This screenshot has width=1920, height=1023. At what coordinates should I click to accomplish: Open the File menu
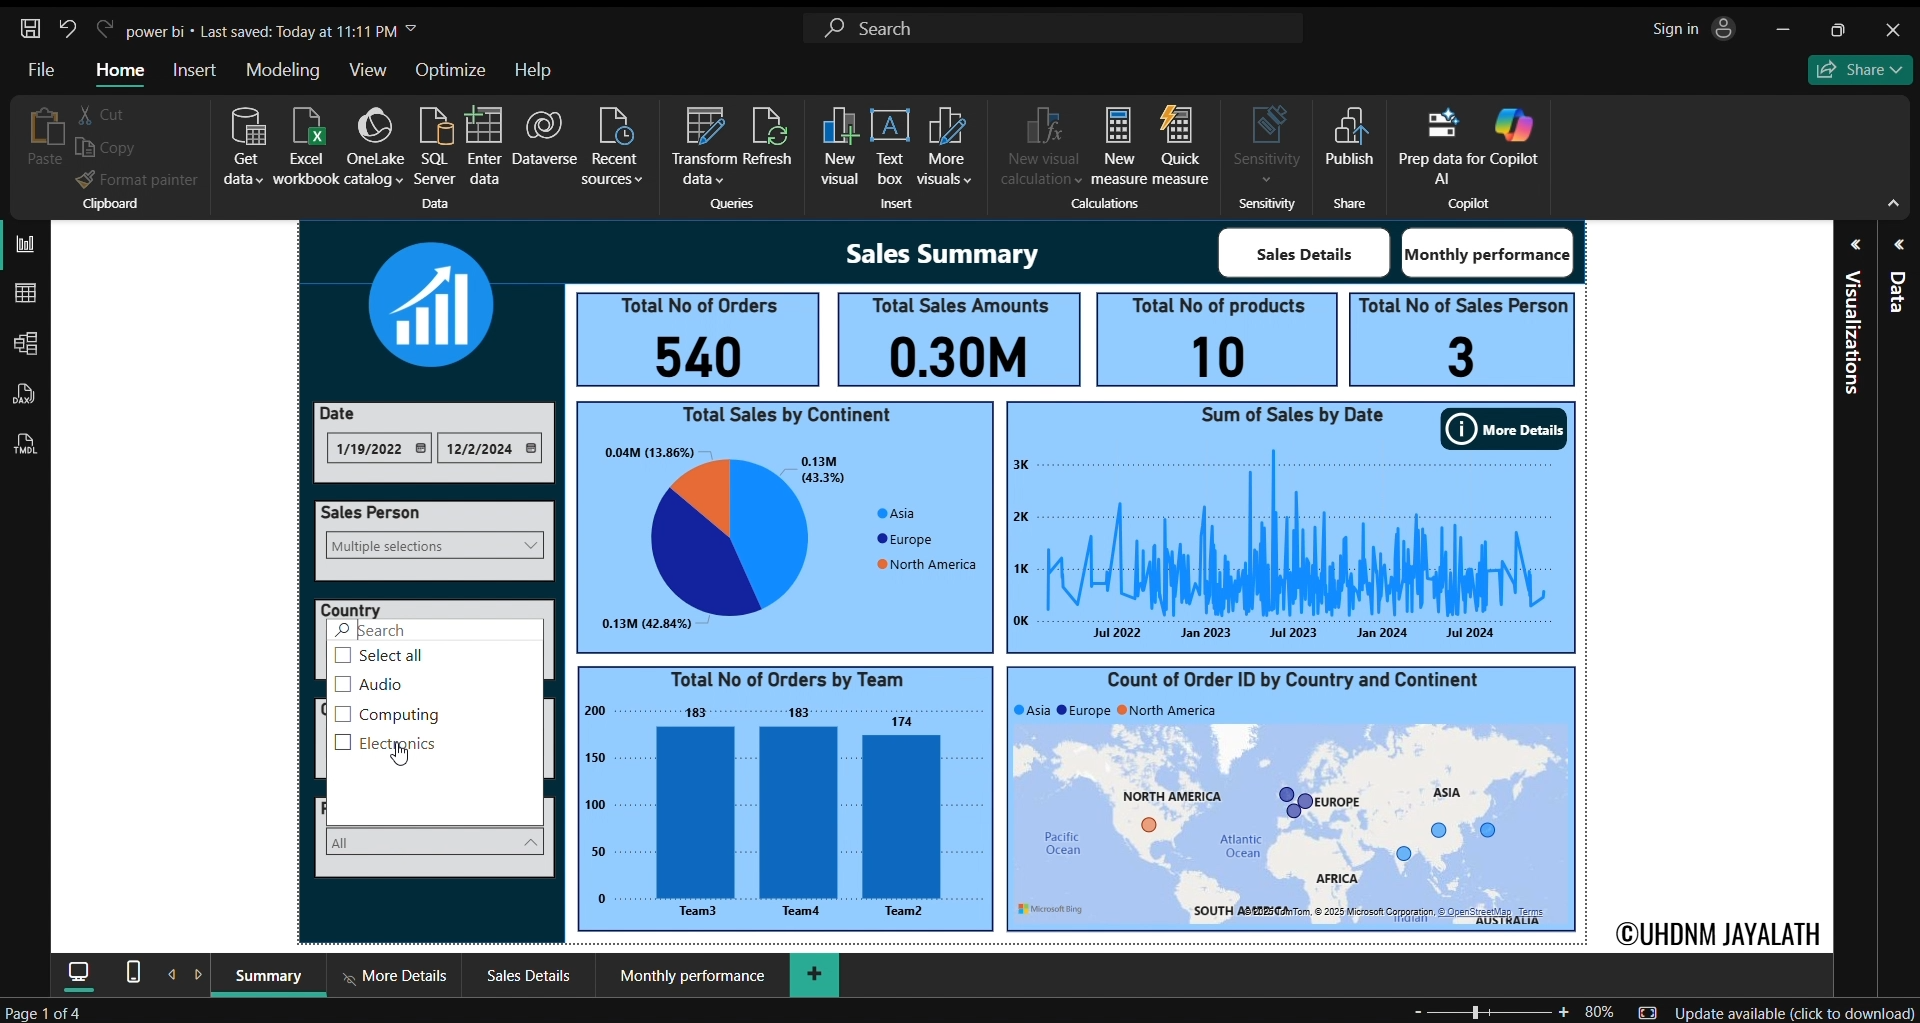(x=42, y=71)
